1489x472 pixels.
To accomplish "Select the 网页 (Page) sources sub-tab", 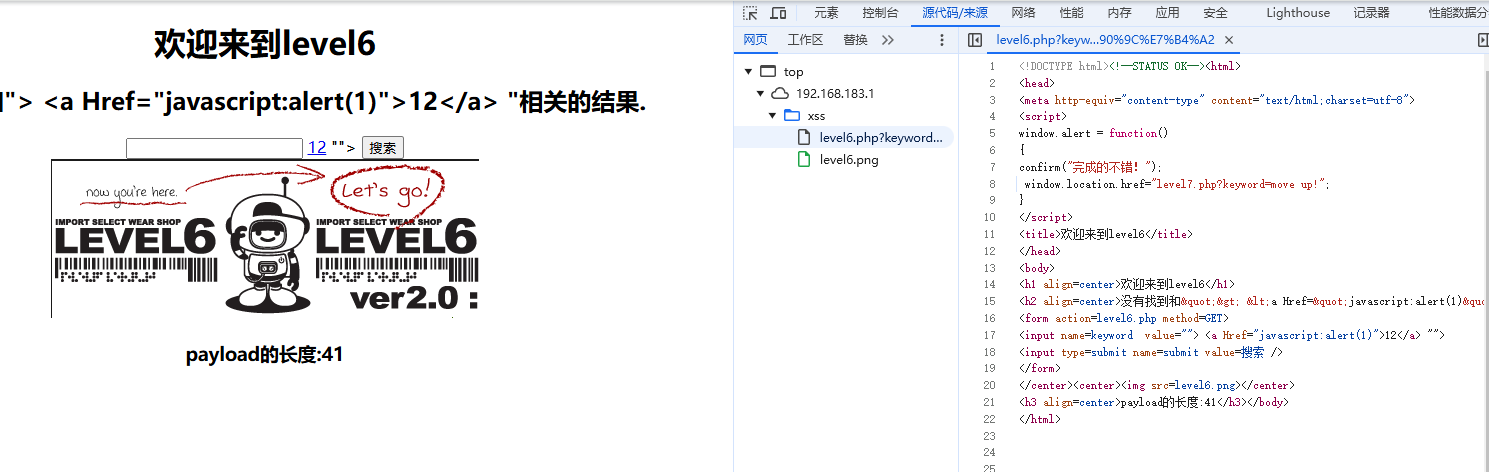I will (755, 40).
